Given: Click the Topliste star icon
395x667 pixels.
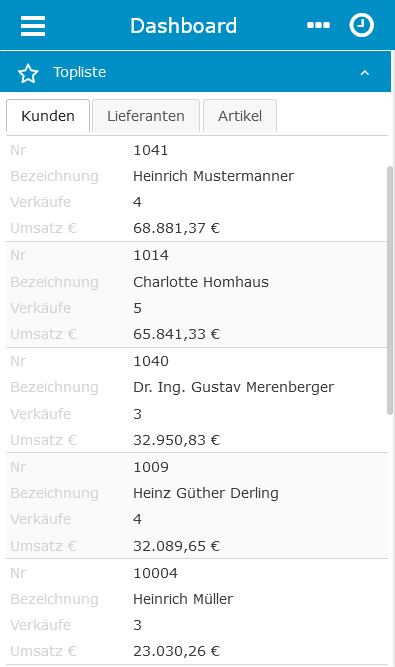Looking at the screenshot, I should pos(28,73).
